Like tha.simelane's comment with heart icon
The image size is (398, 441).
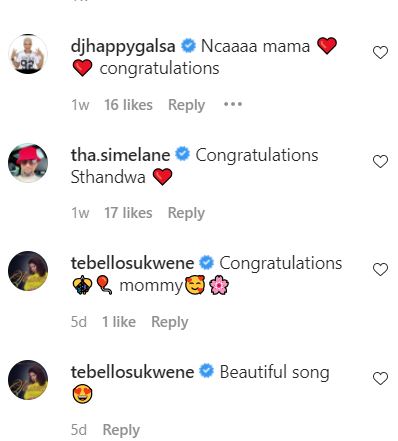pos(380,161)
